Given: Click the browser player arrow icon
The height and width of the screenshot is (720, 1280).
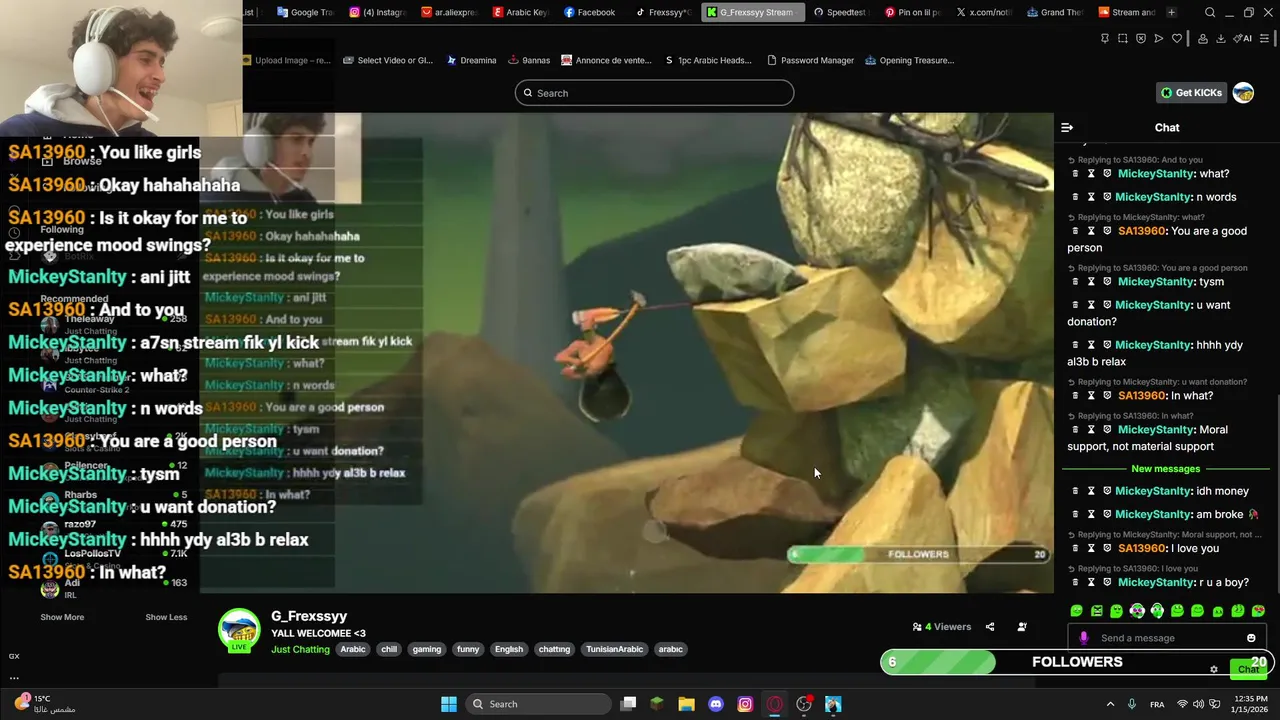Looking at the screenshot, I should (1159, 38).
